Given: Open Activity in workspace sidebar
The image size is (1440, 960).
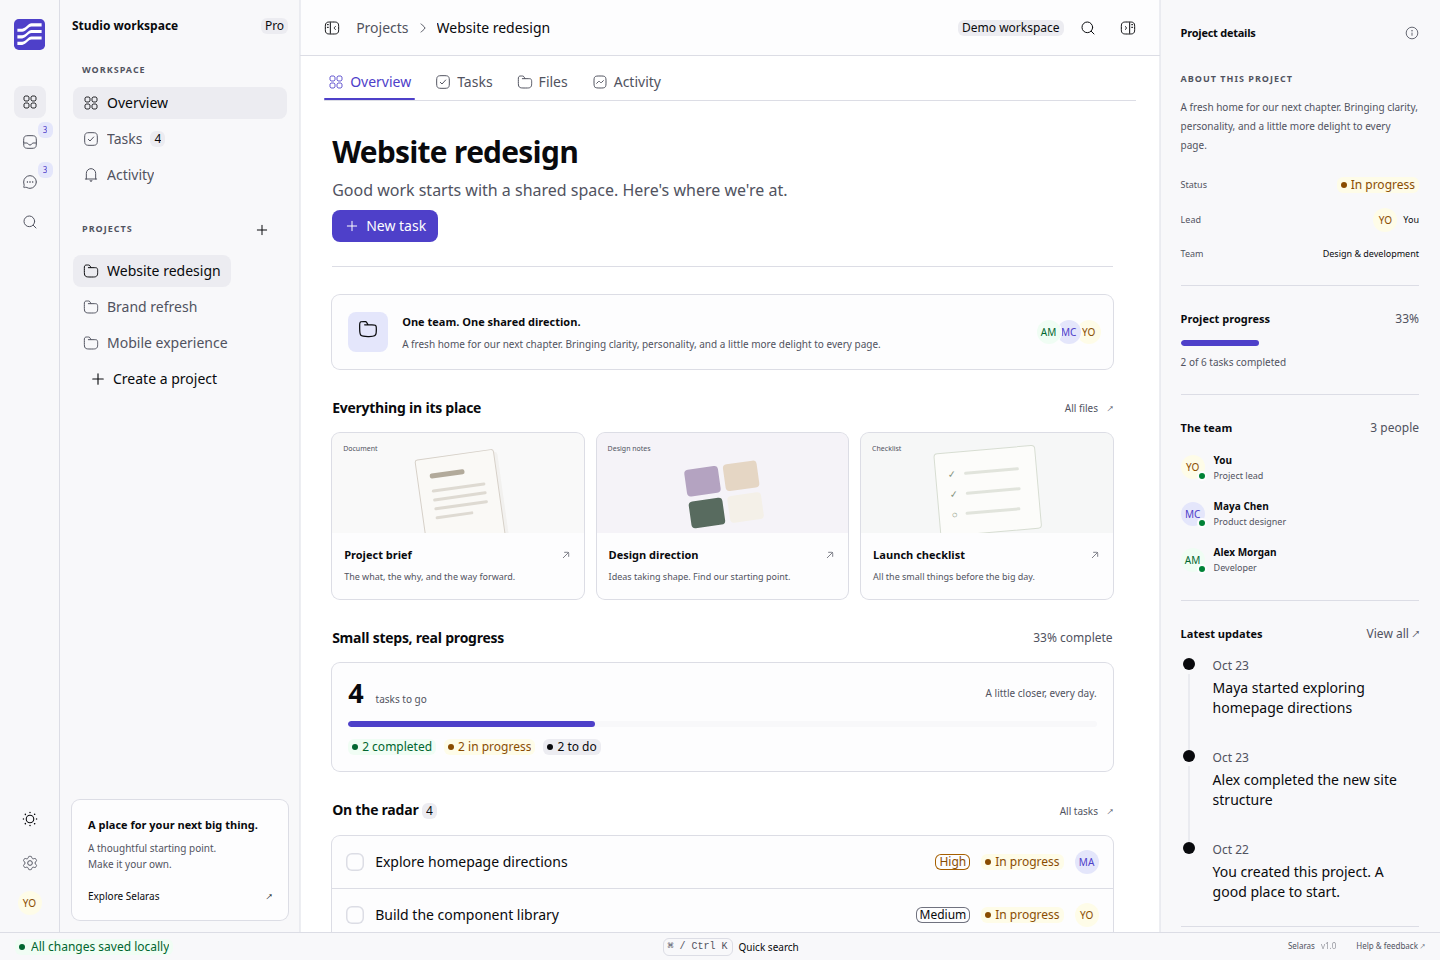Looking at the screenshot, I should tap(180, 175).
